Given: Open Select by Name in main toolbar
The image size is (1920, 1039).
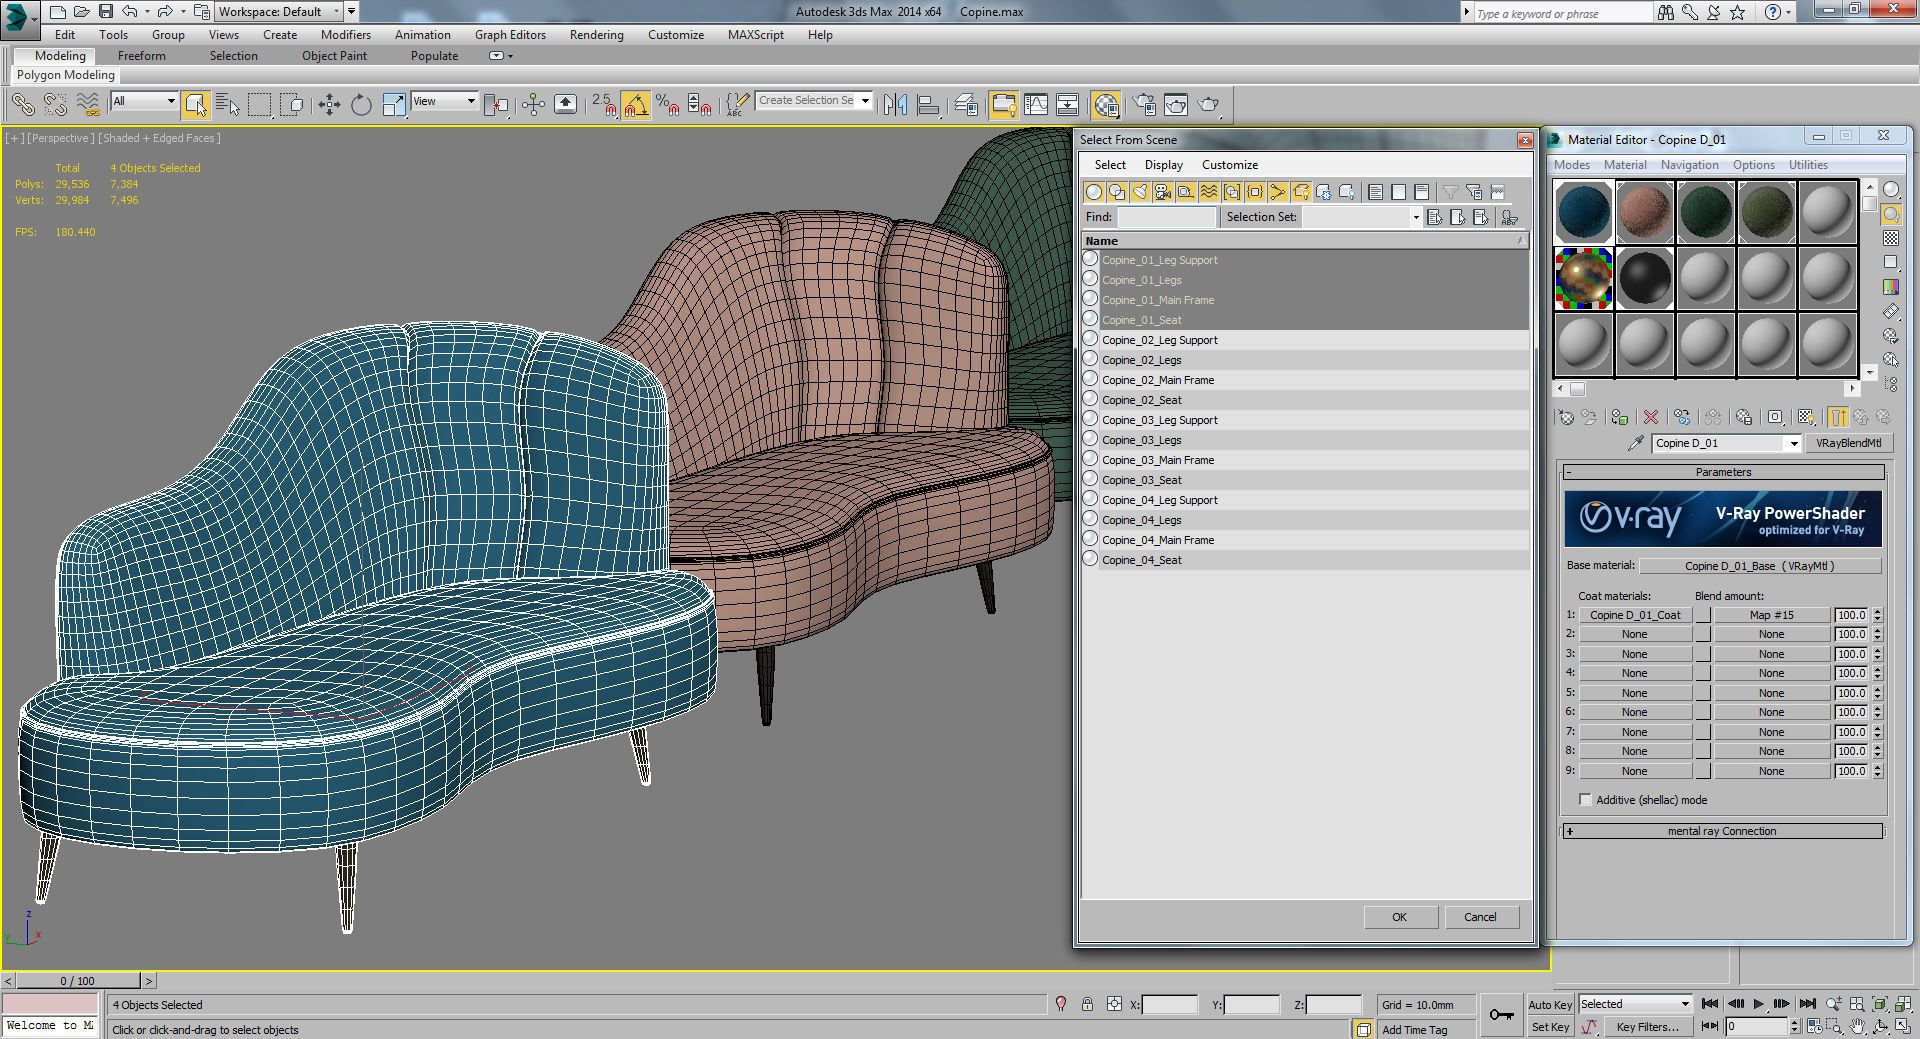Looking at the screenshot, I should pos(227,104).
